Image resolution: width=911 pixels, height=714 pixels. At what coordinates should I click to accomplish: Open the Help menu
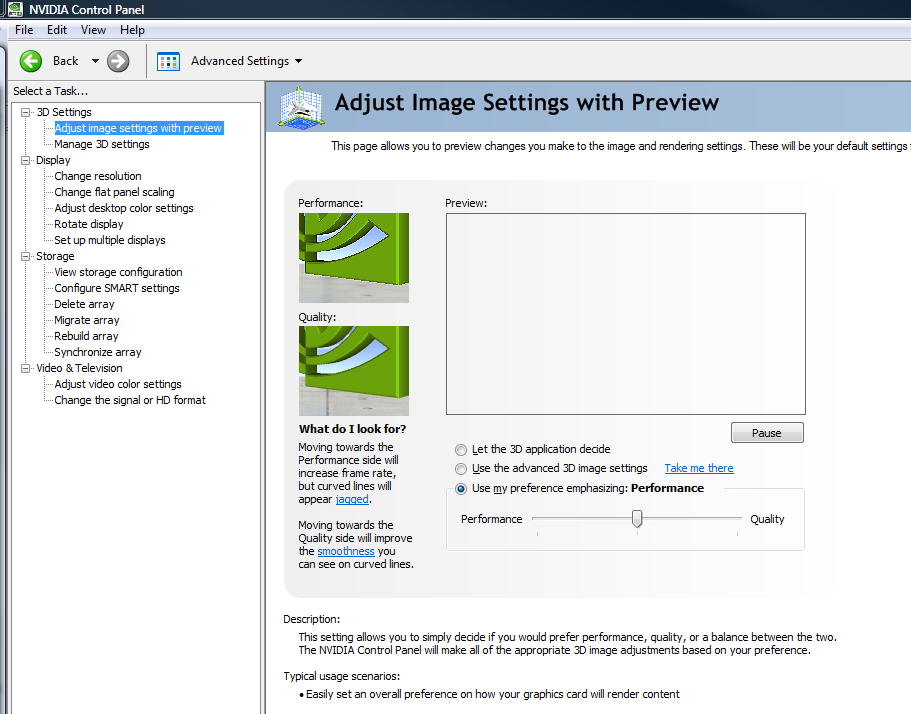132,30
